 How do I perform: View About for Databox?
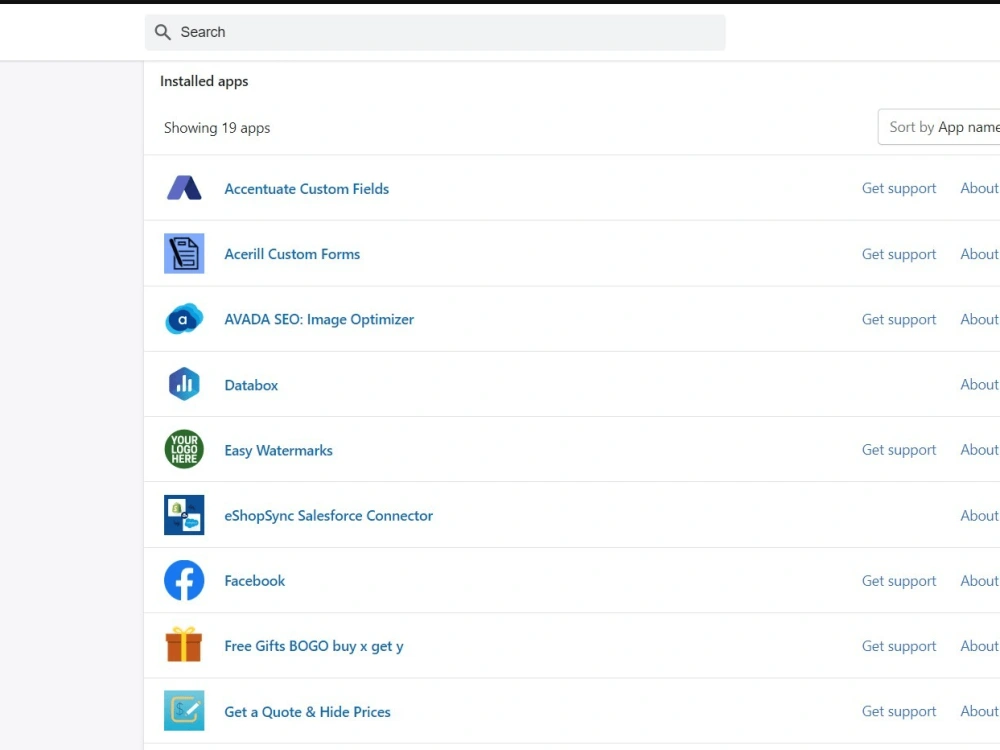979,385
